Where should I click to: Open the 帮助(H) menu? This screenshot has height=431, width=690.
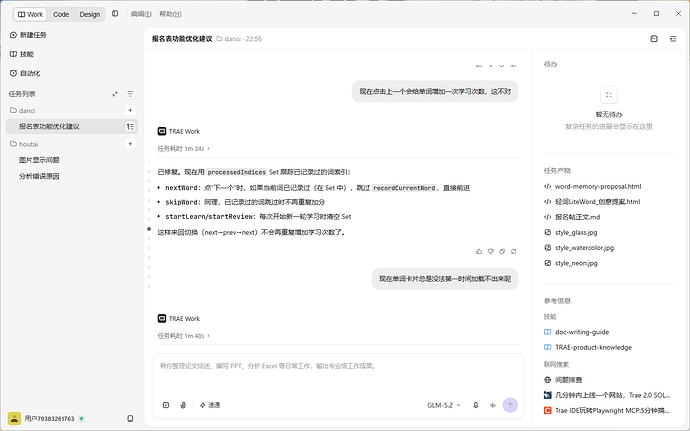point(170,14)
